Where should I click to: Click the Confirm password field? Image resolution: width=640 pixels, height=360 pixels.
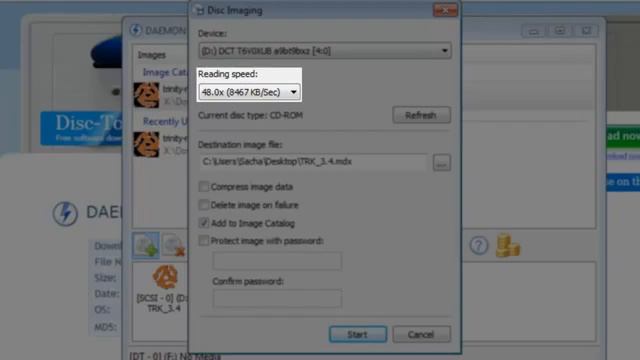[277, 299]
